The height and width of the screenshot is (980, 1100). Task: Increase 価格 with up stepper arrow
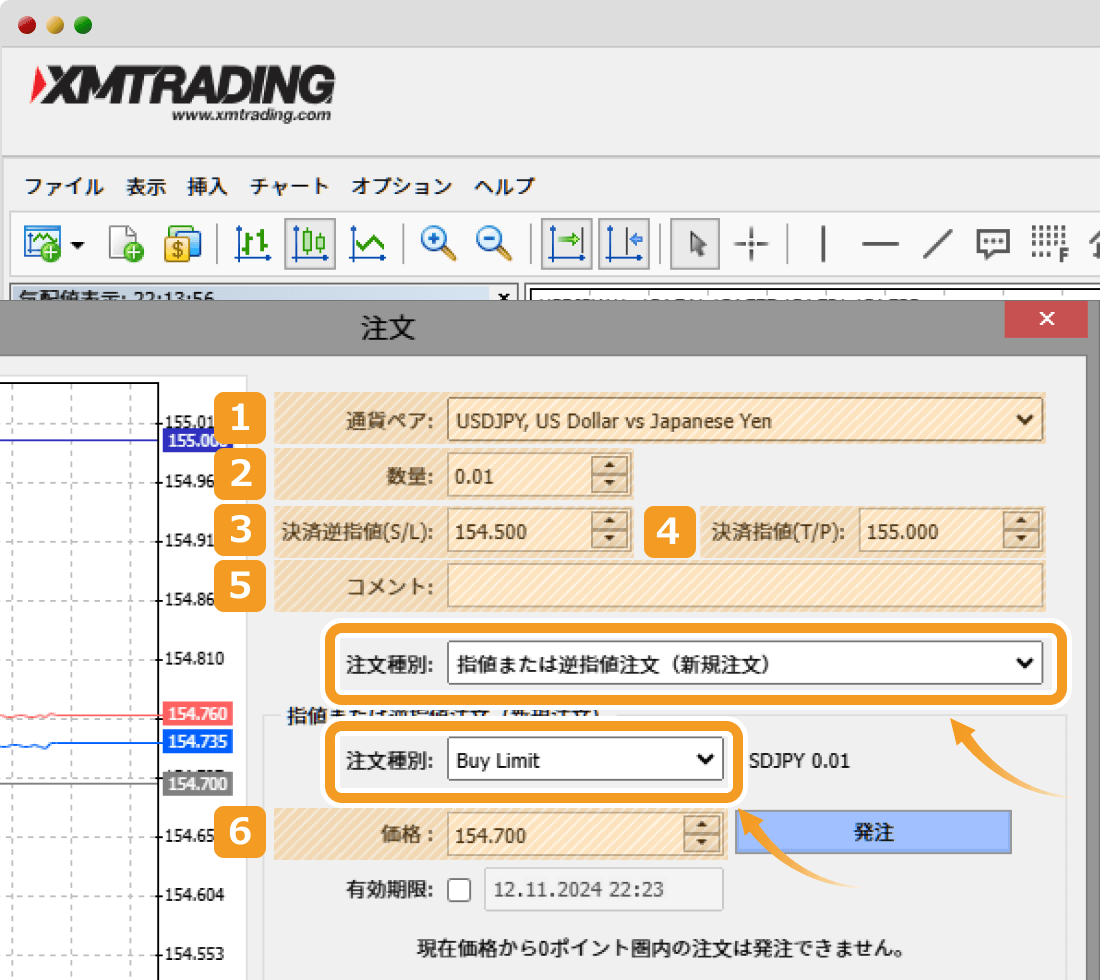click(x=702, y=824)
